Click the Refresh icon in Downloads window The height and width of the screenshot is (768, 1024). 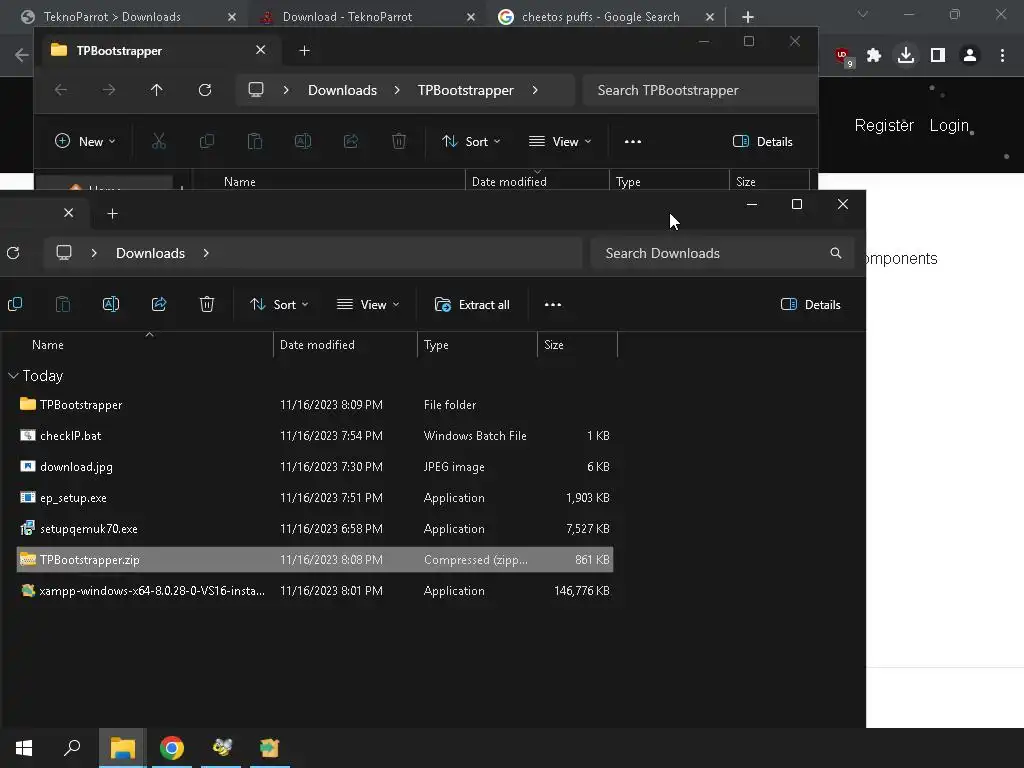tap(13, 253)
